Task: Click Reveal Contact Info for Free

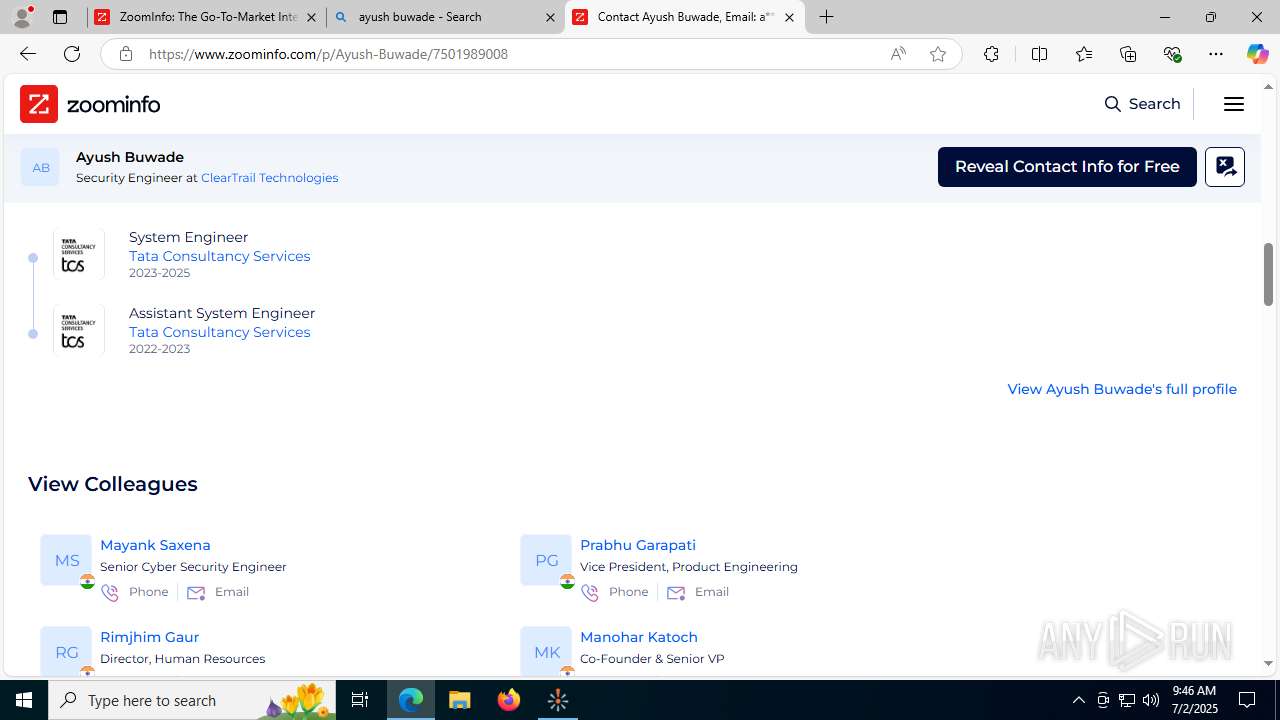Action: (x=1067, y=167)
